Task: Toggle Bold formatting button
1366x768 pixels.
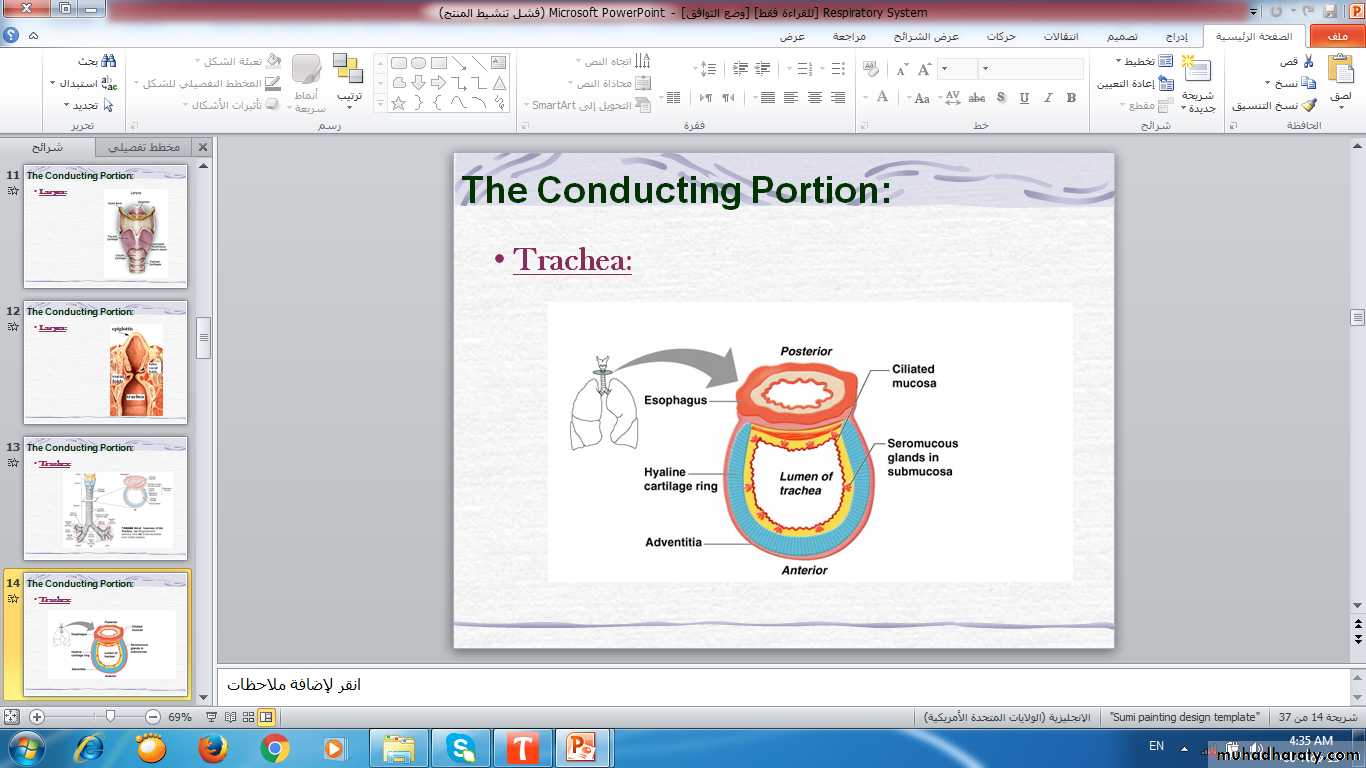Action: pos(1071,98)
